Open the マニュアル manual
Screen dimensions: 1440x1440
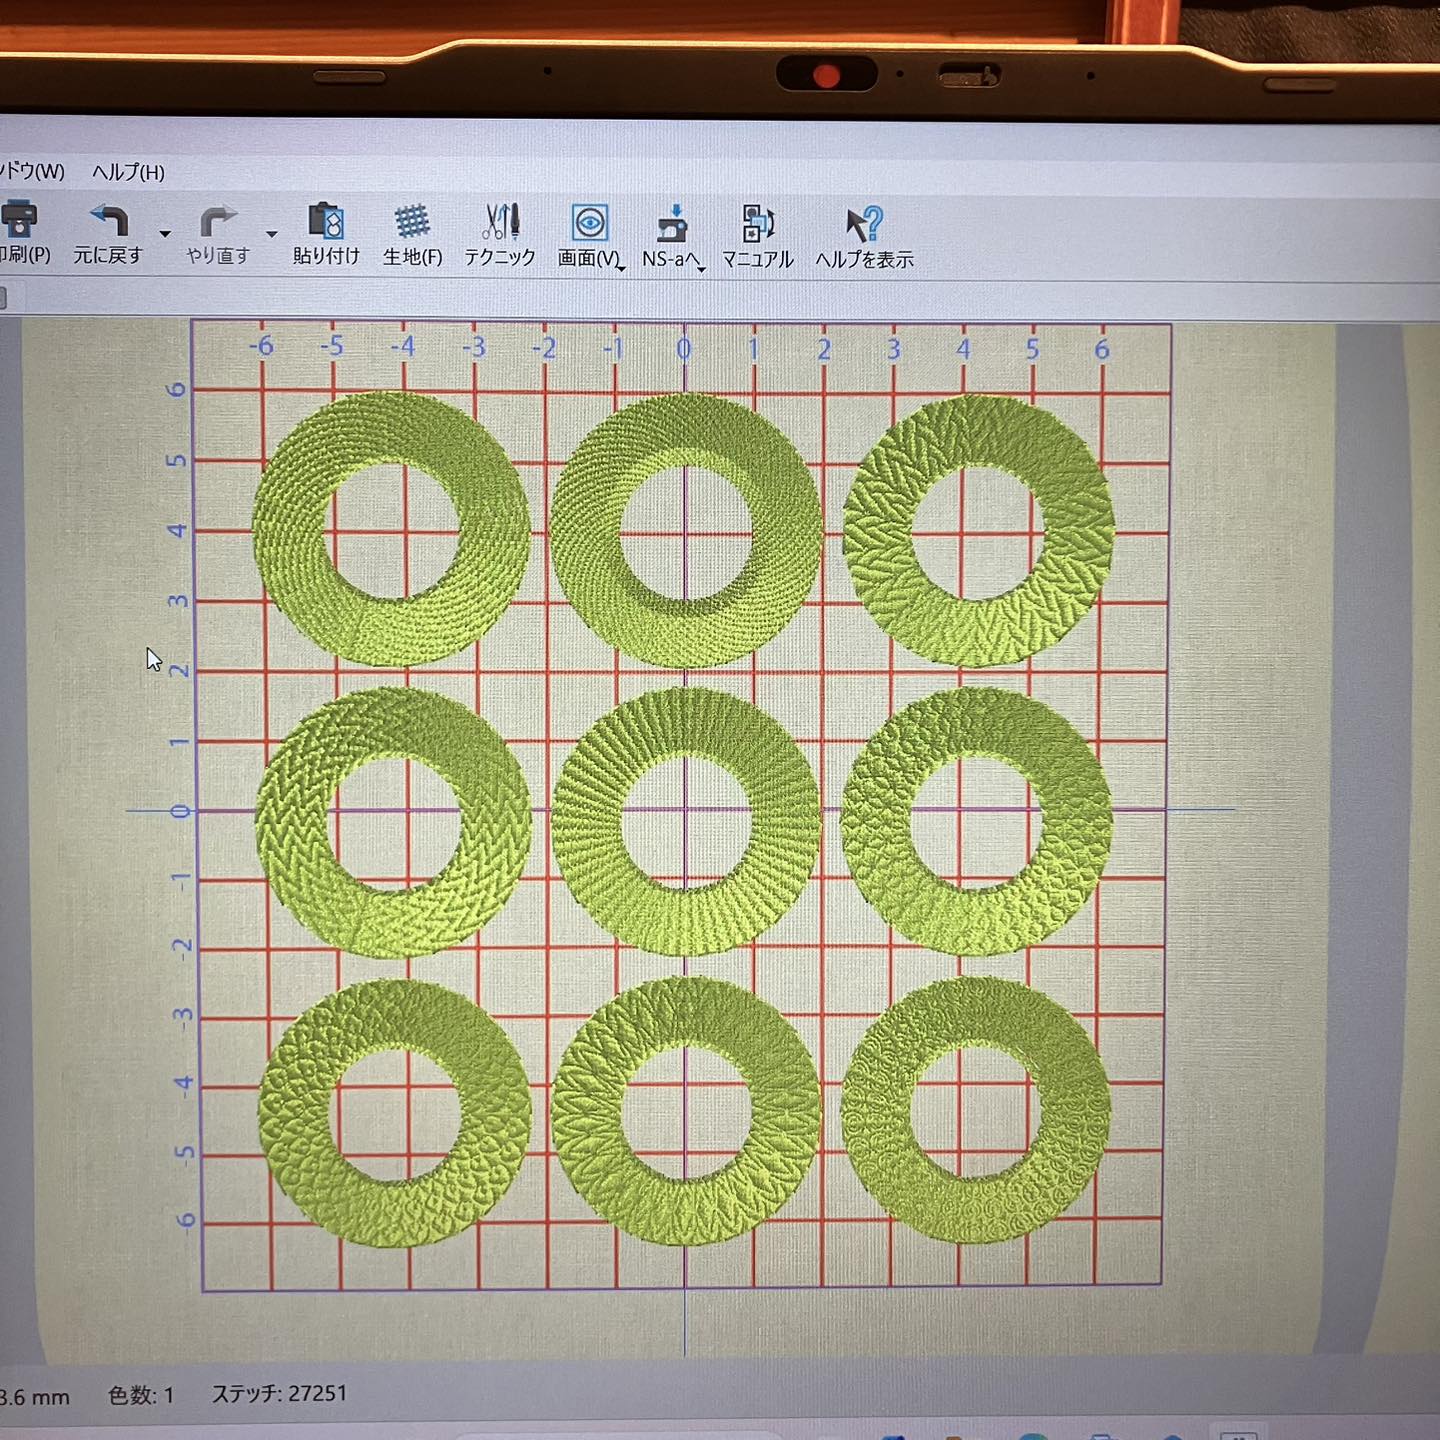758,238
